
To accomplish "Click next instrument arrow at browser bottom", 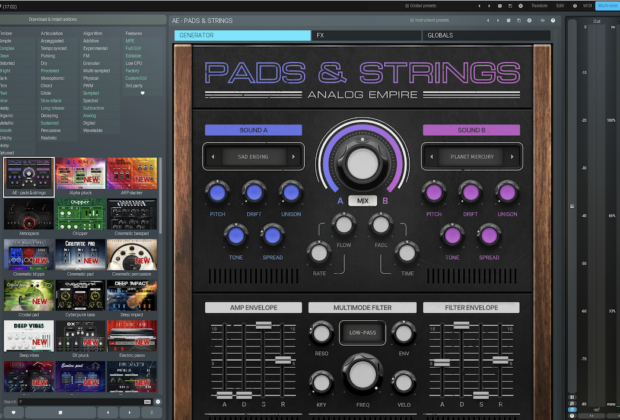I will tap(129, 412).
